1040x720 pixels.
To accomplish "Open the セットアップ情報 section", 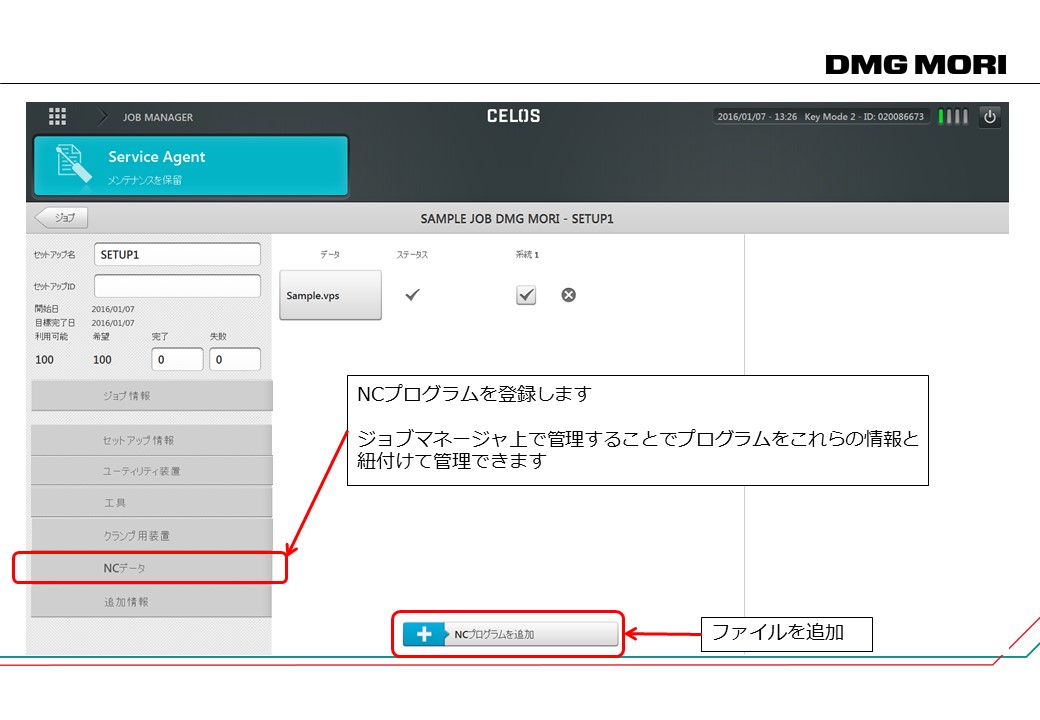I will (152, 440).
